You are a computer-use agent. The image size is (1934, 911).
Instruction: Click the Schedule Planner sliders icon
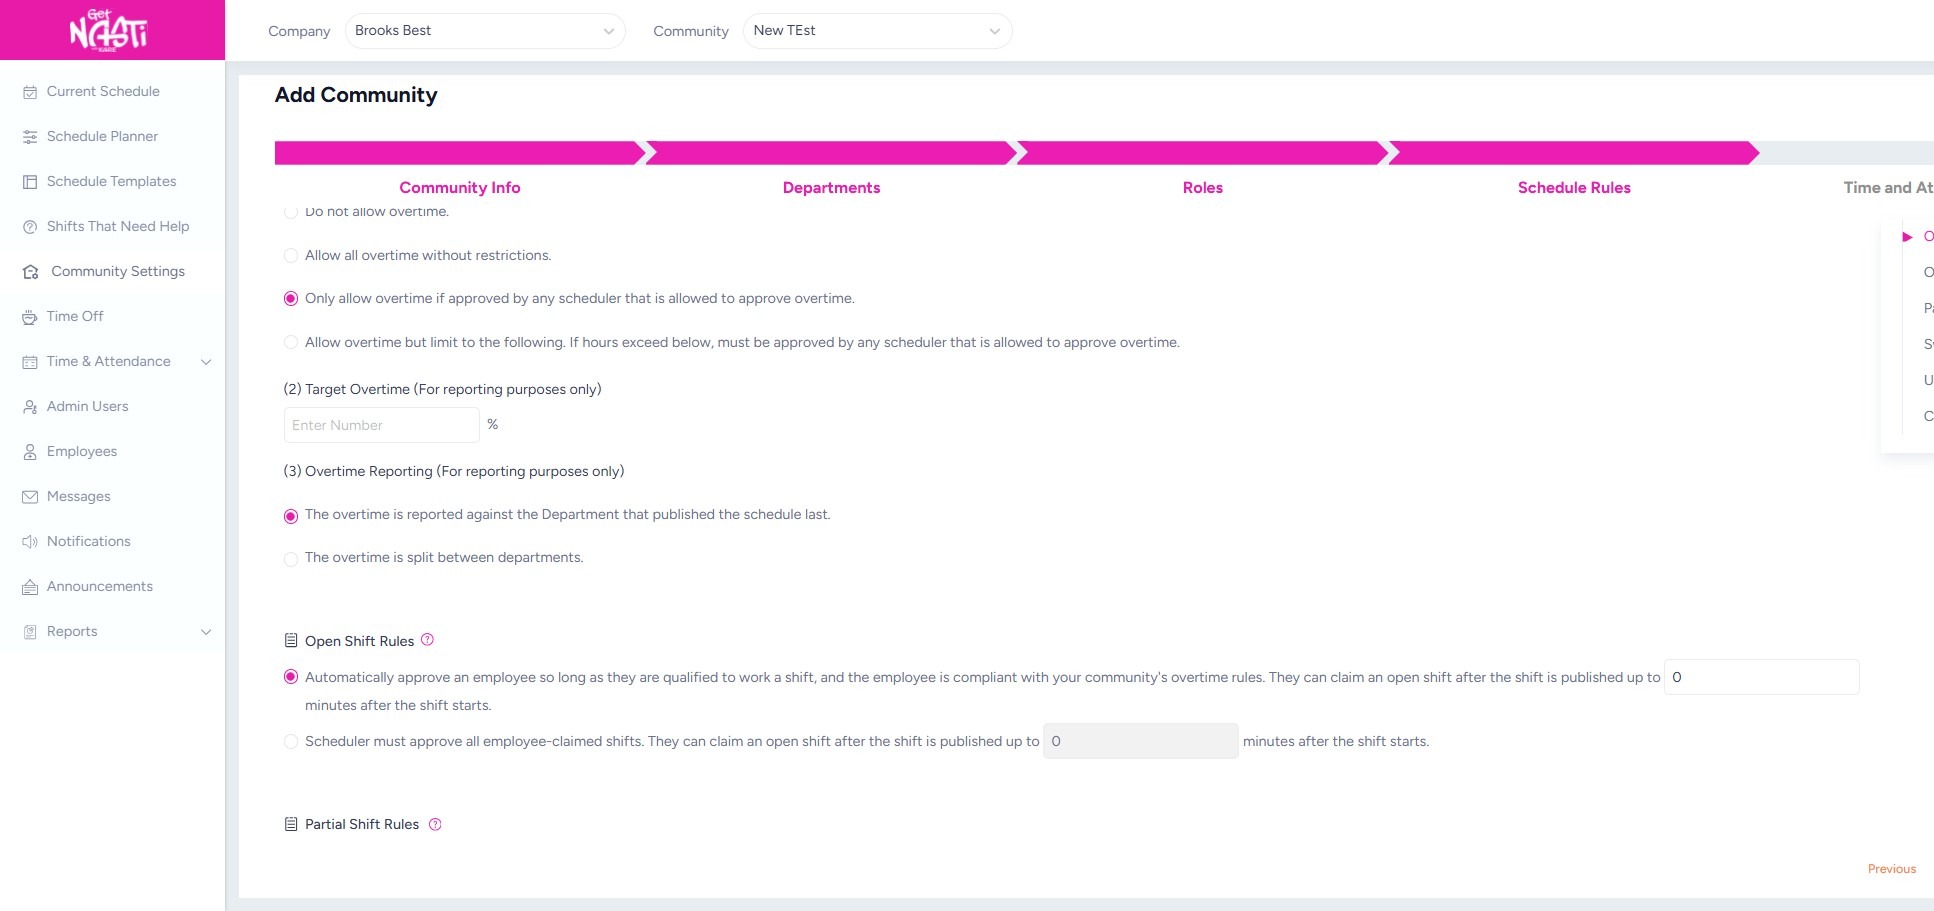30,137
